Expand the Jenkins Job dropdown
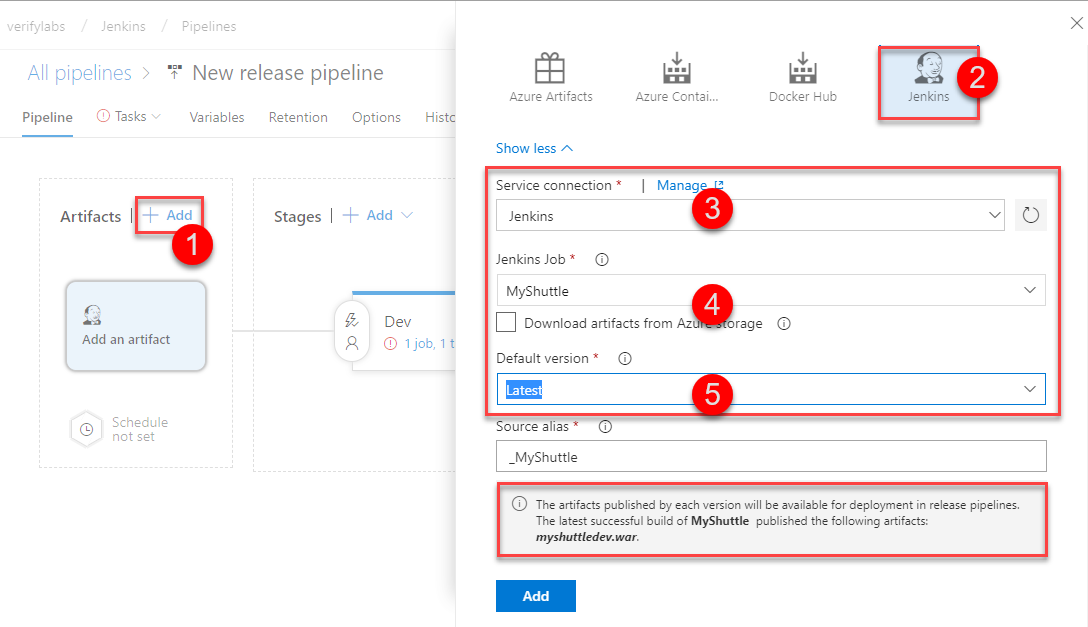The height and width of the screenshot is (627, 1088). click(x=771, y=291)
